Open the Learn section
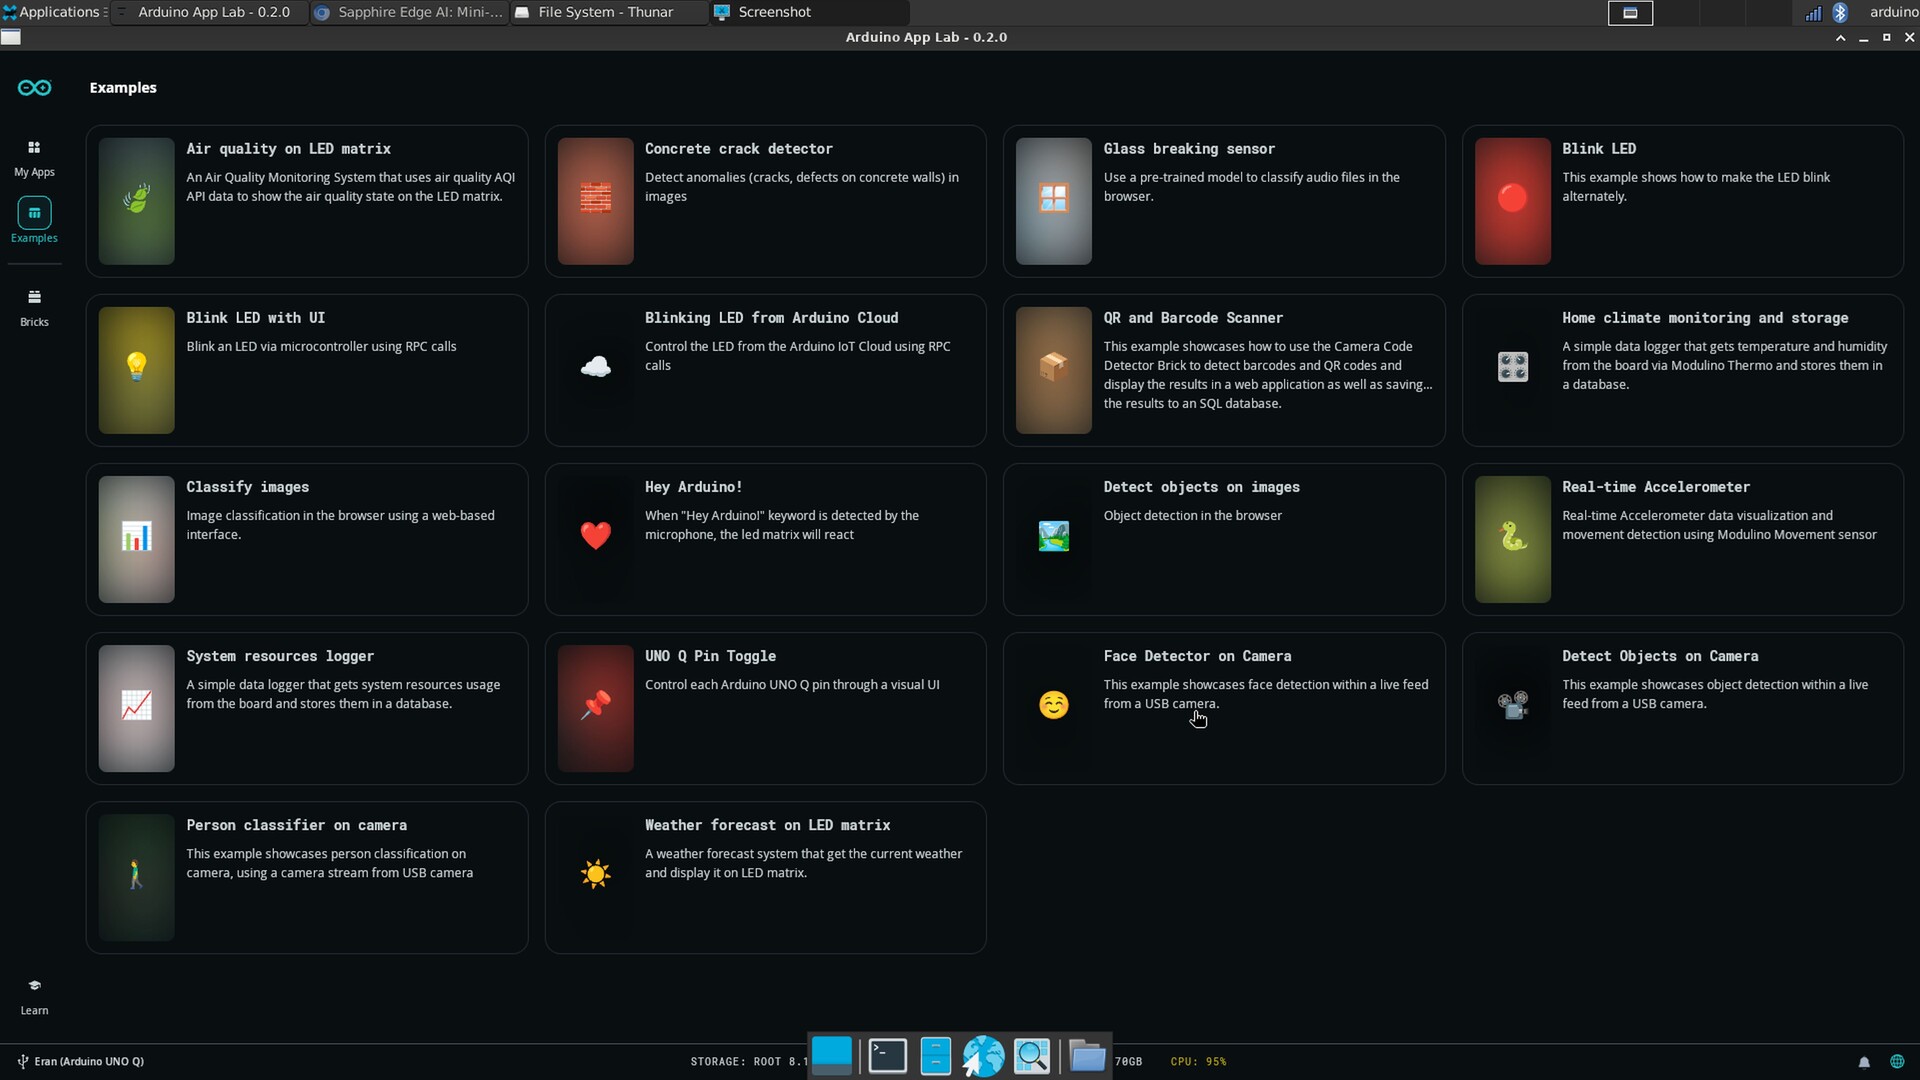 [34, 995]
